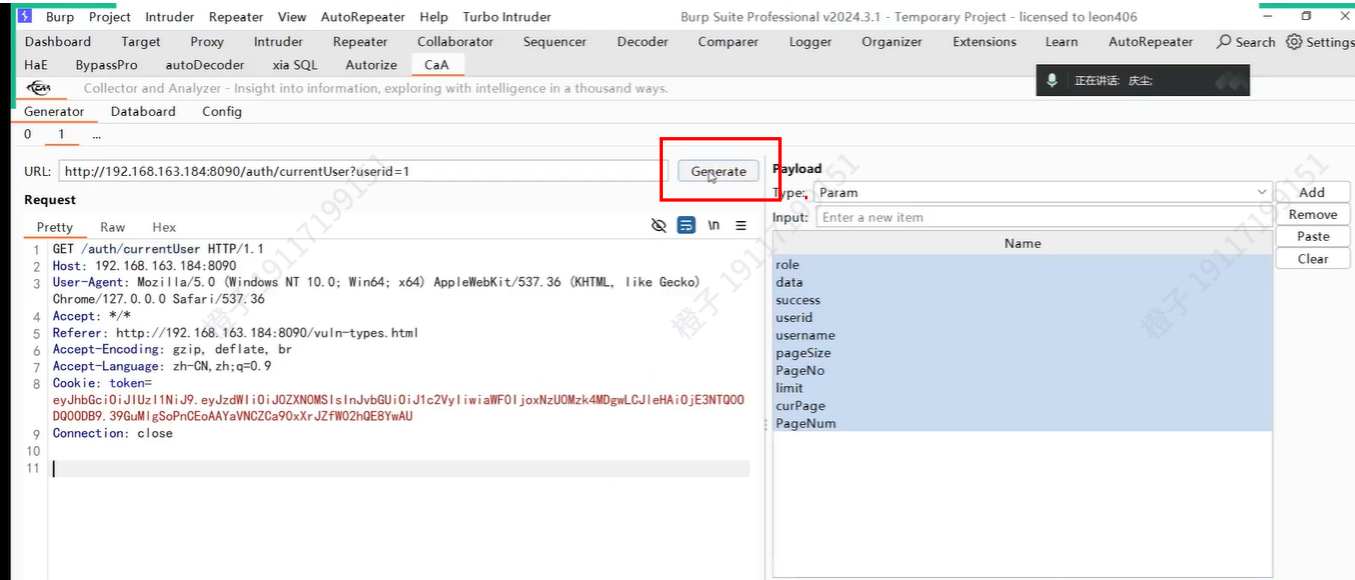This screenshot has width=1355, height=580.
Task: Select the 'limit' payload row
Action: tap(1022, 388)
